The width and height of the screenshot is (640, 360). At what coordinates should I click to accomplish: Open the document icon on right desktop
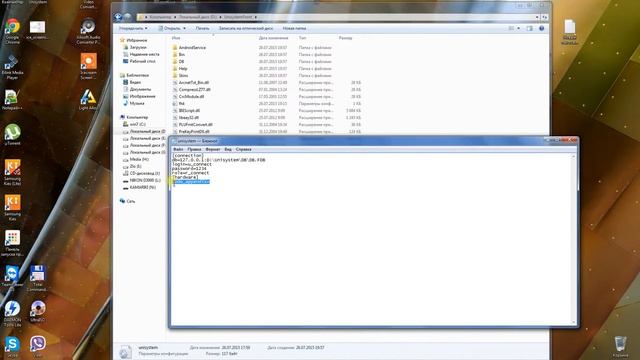point(570,31)
